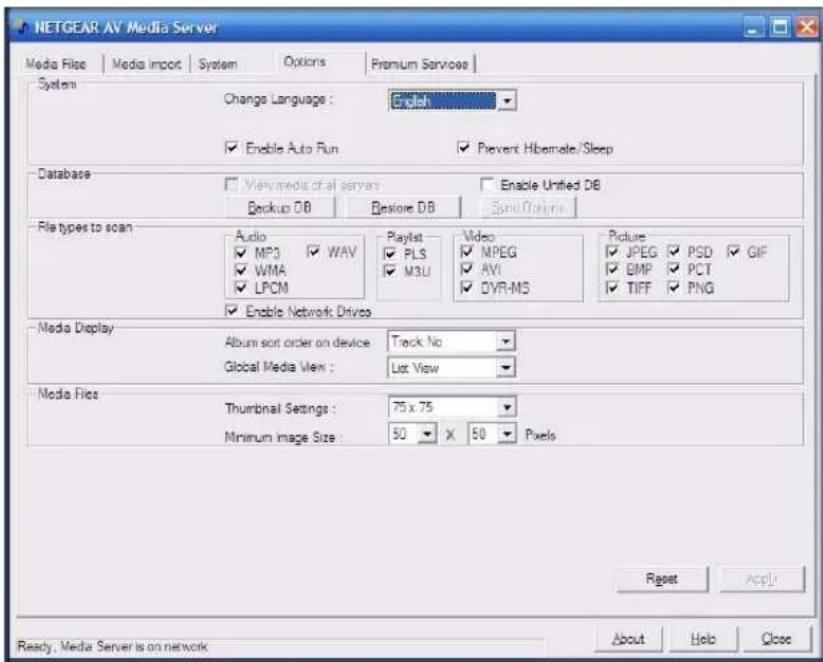This screenshot has height=662, width=823.
Task: Uncheck the TIFF picture type
Action: [x=611, y=288]
